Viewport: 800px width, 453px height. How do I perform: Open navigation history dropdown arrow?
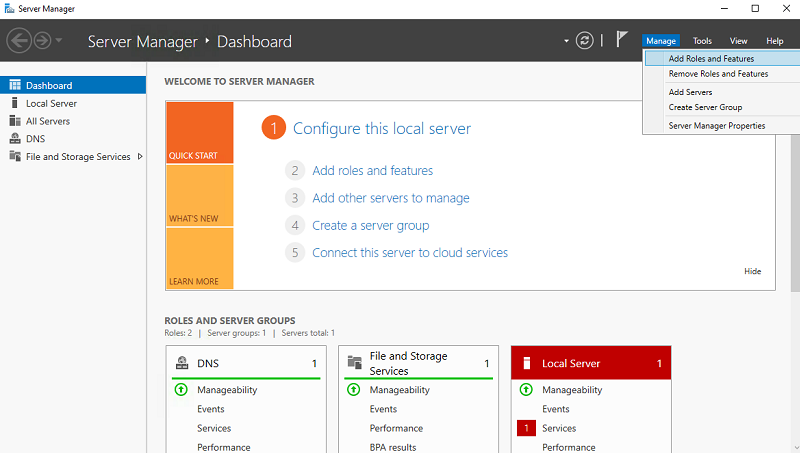pos(59,40)
